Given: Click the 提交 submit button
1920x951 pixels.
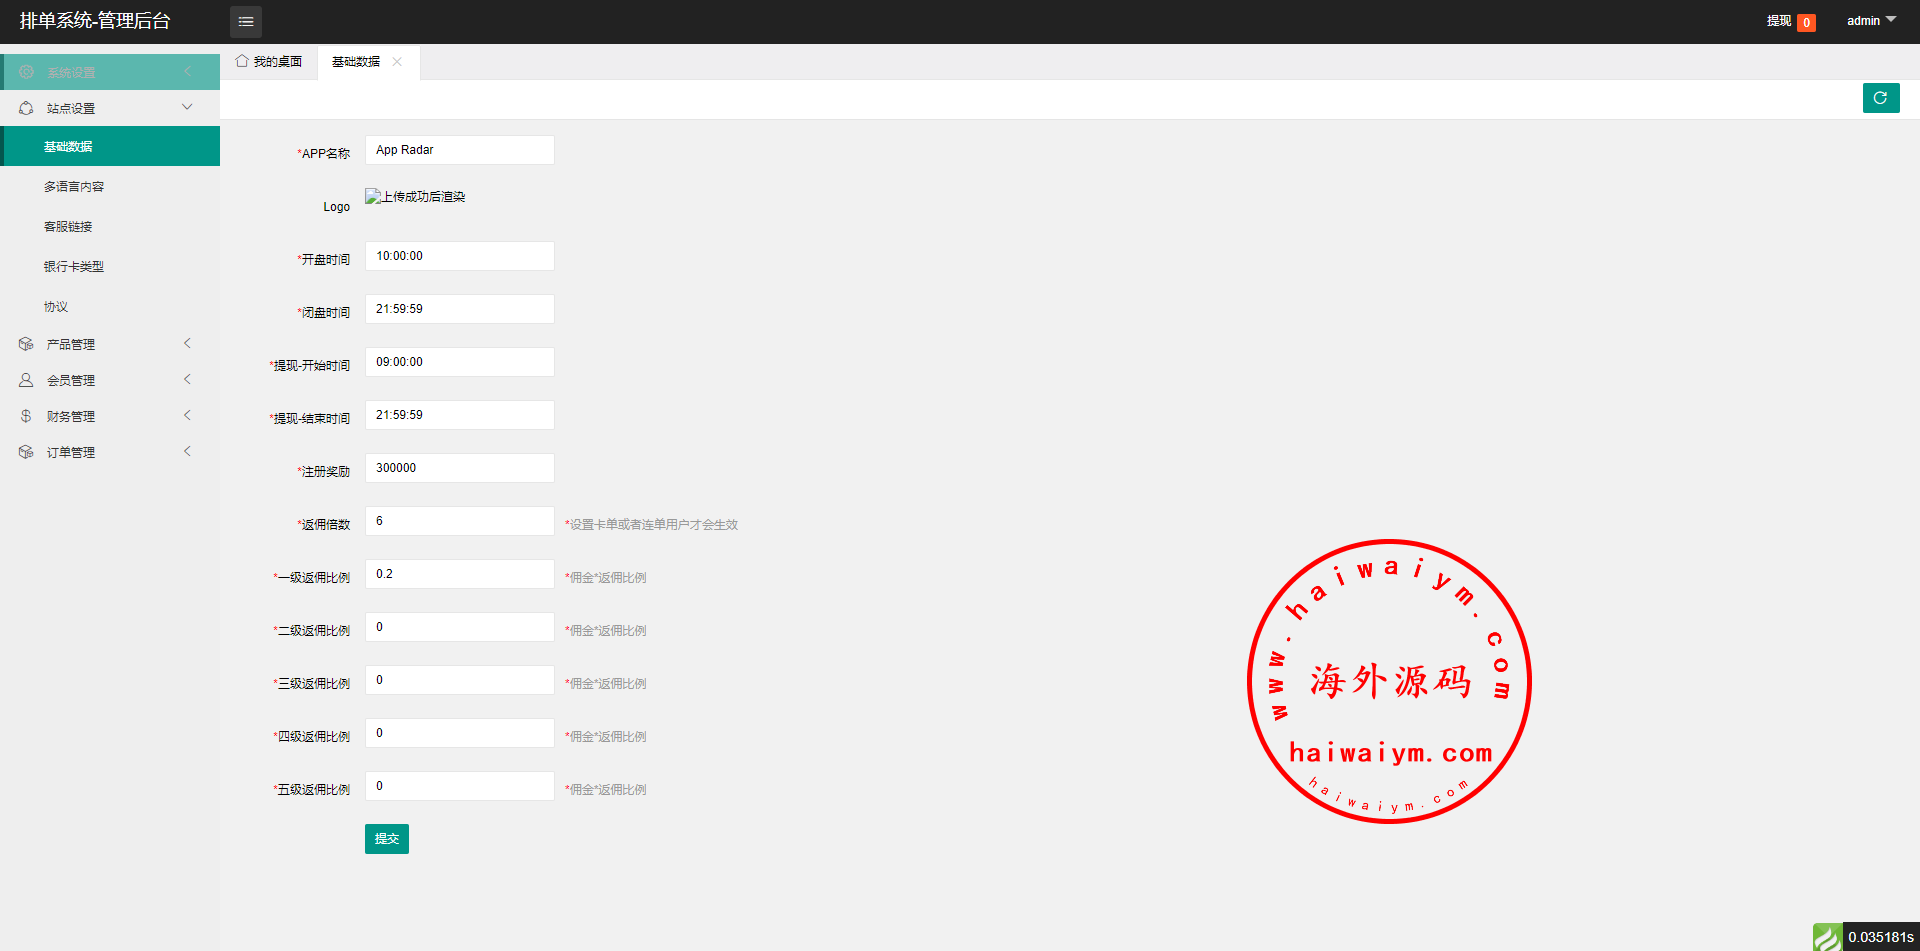Looking at the screenshot, I should (386, 839).
